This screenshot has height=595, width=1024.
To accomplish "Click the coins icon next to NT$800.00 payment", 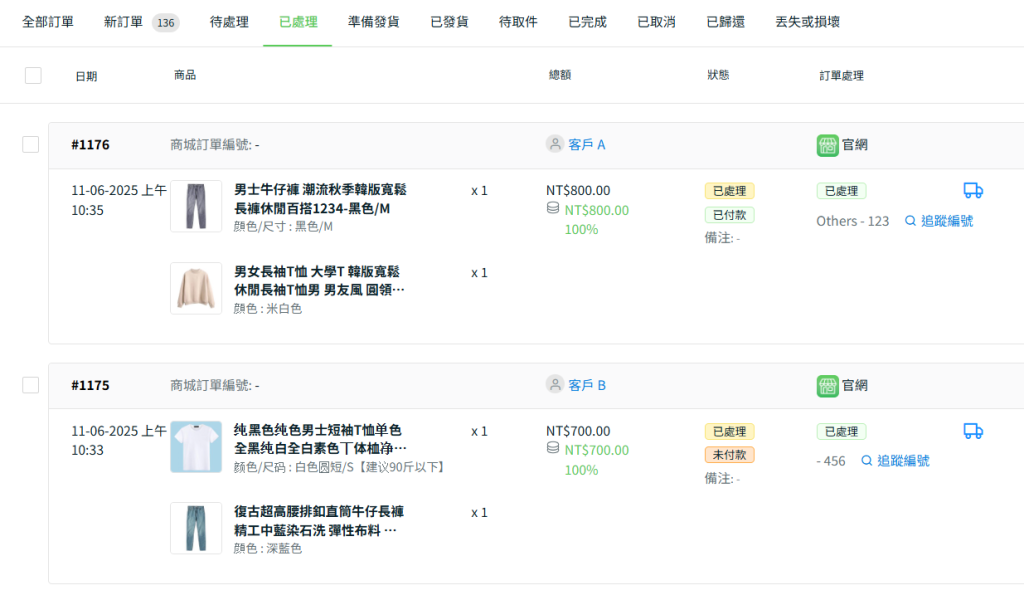I will [552, 208].
